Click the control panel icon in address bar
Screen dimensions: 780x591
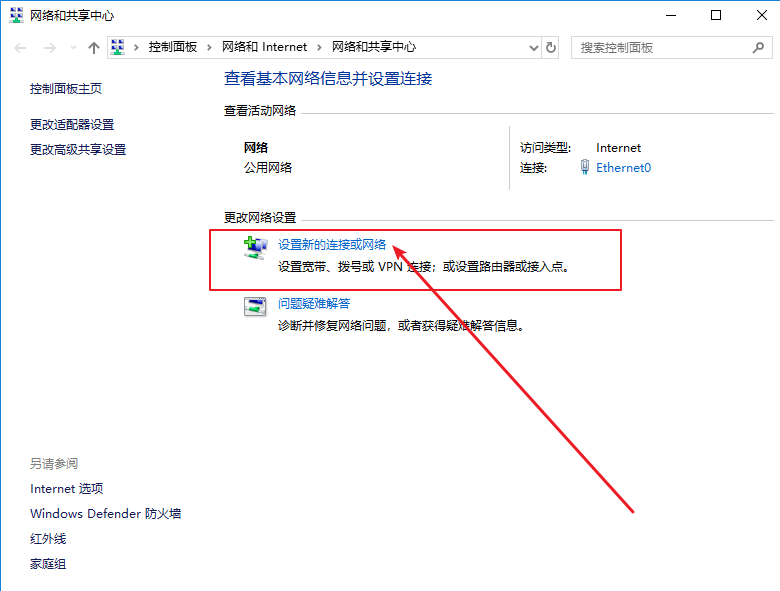tap(119, 47)
